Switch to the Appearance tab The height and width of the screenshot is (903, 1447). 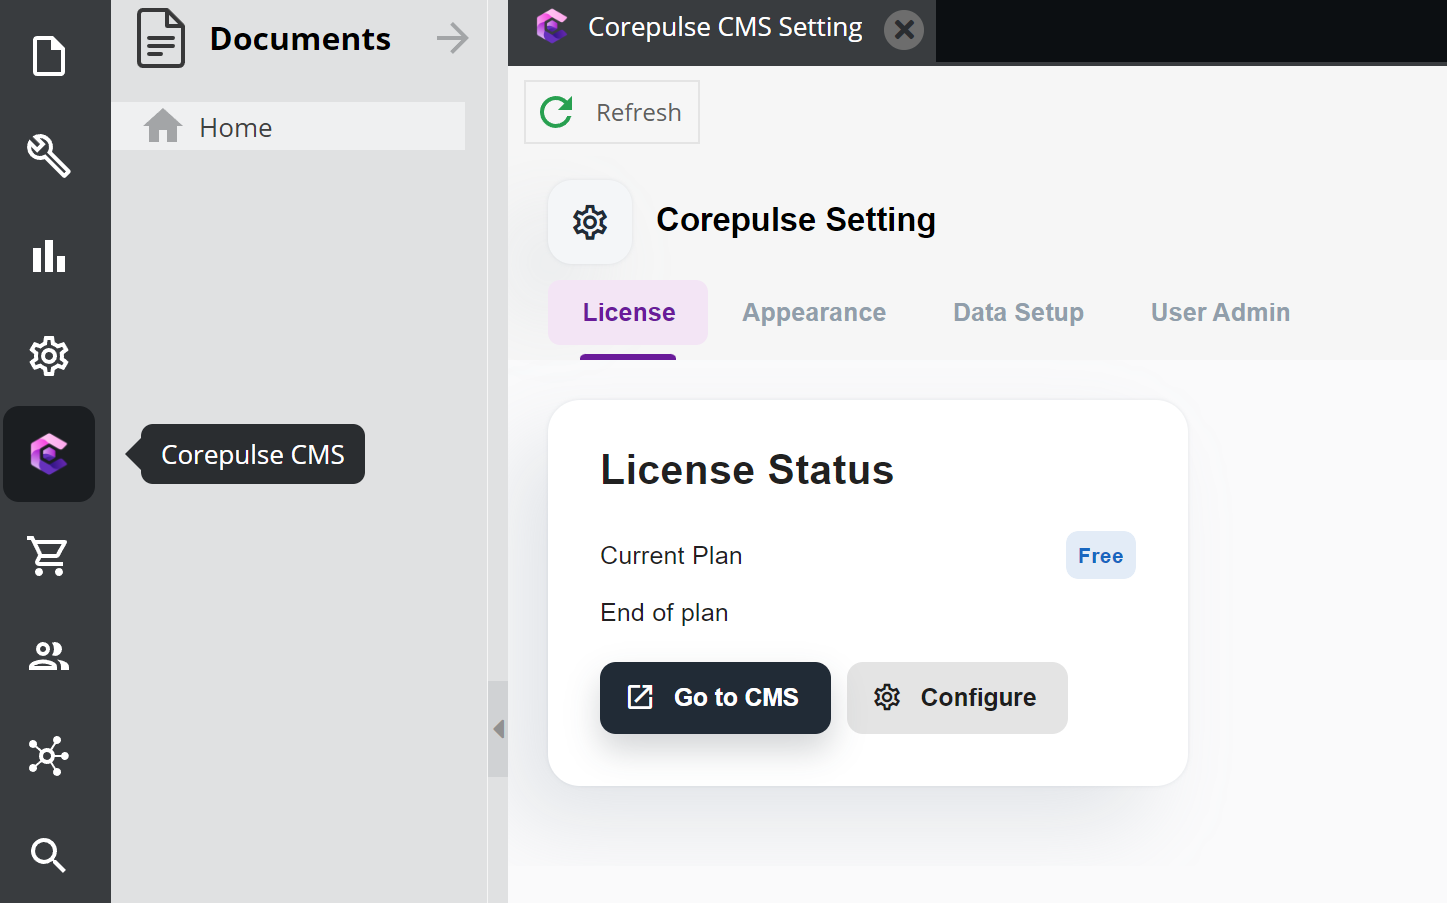tap(813, 312)
